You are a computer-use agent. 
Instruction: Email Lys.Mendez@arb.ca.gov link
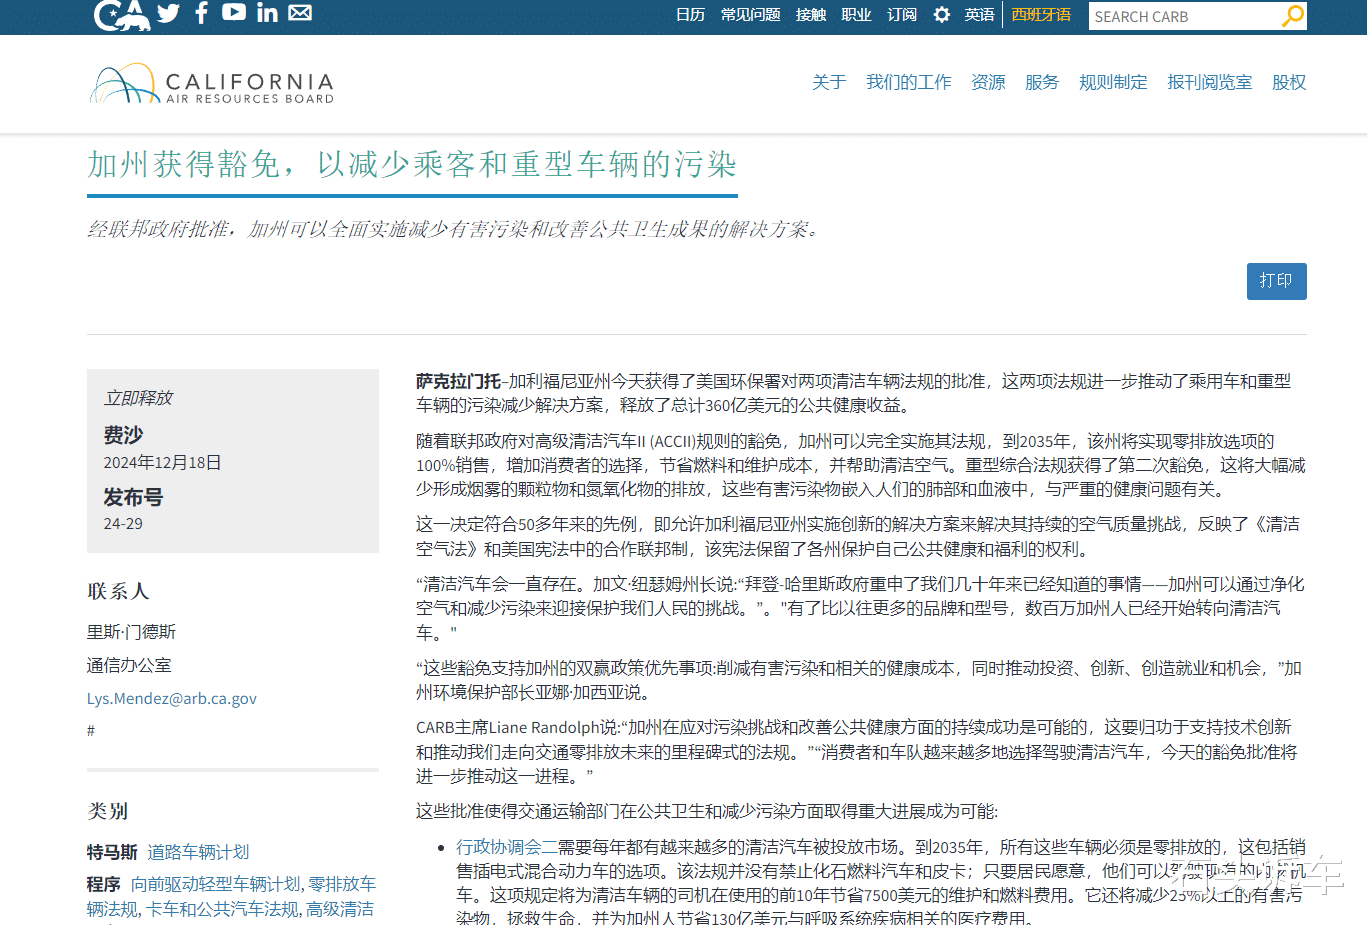click(172, 698)
